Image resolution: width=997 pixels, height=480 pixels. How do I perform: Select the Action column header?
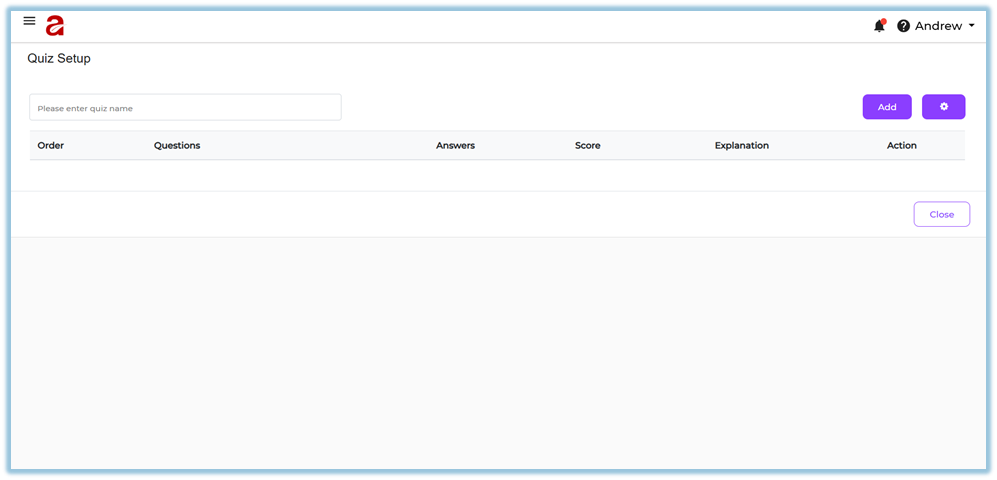[901, 146]
